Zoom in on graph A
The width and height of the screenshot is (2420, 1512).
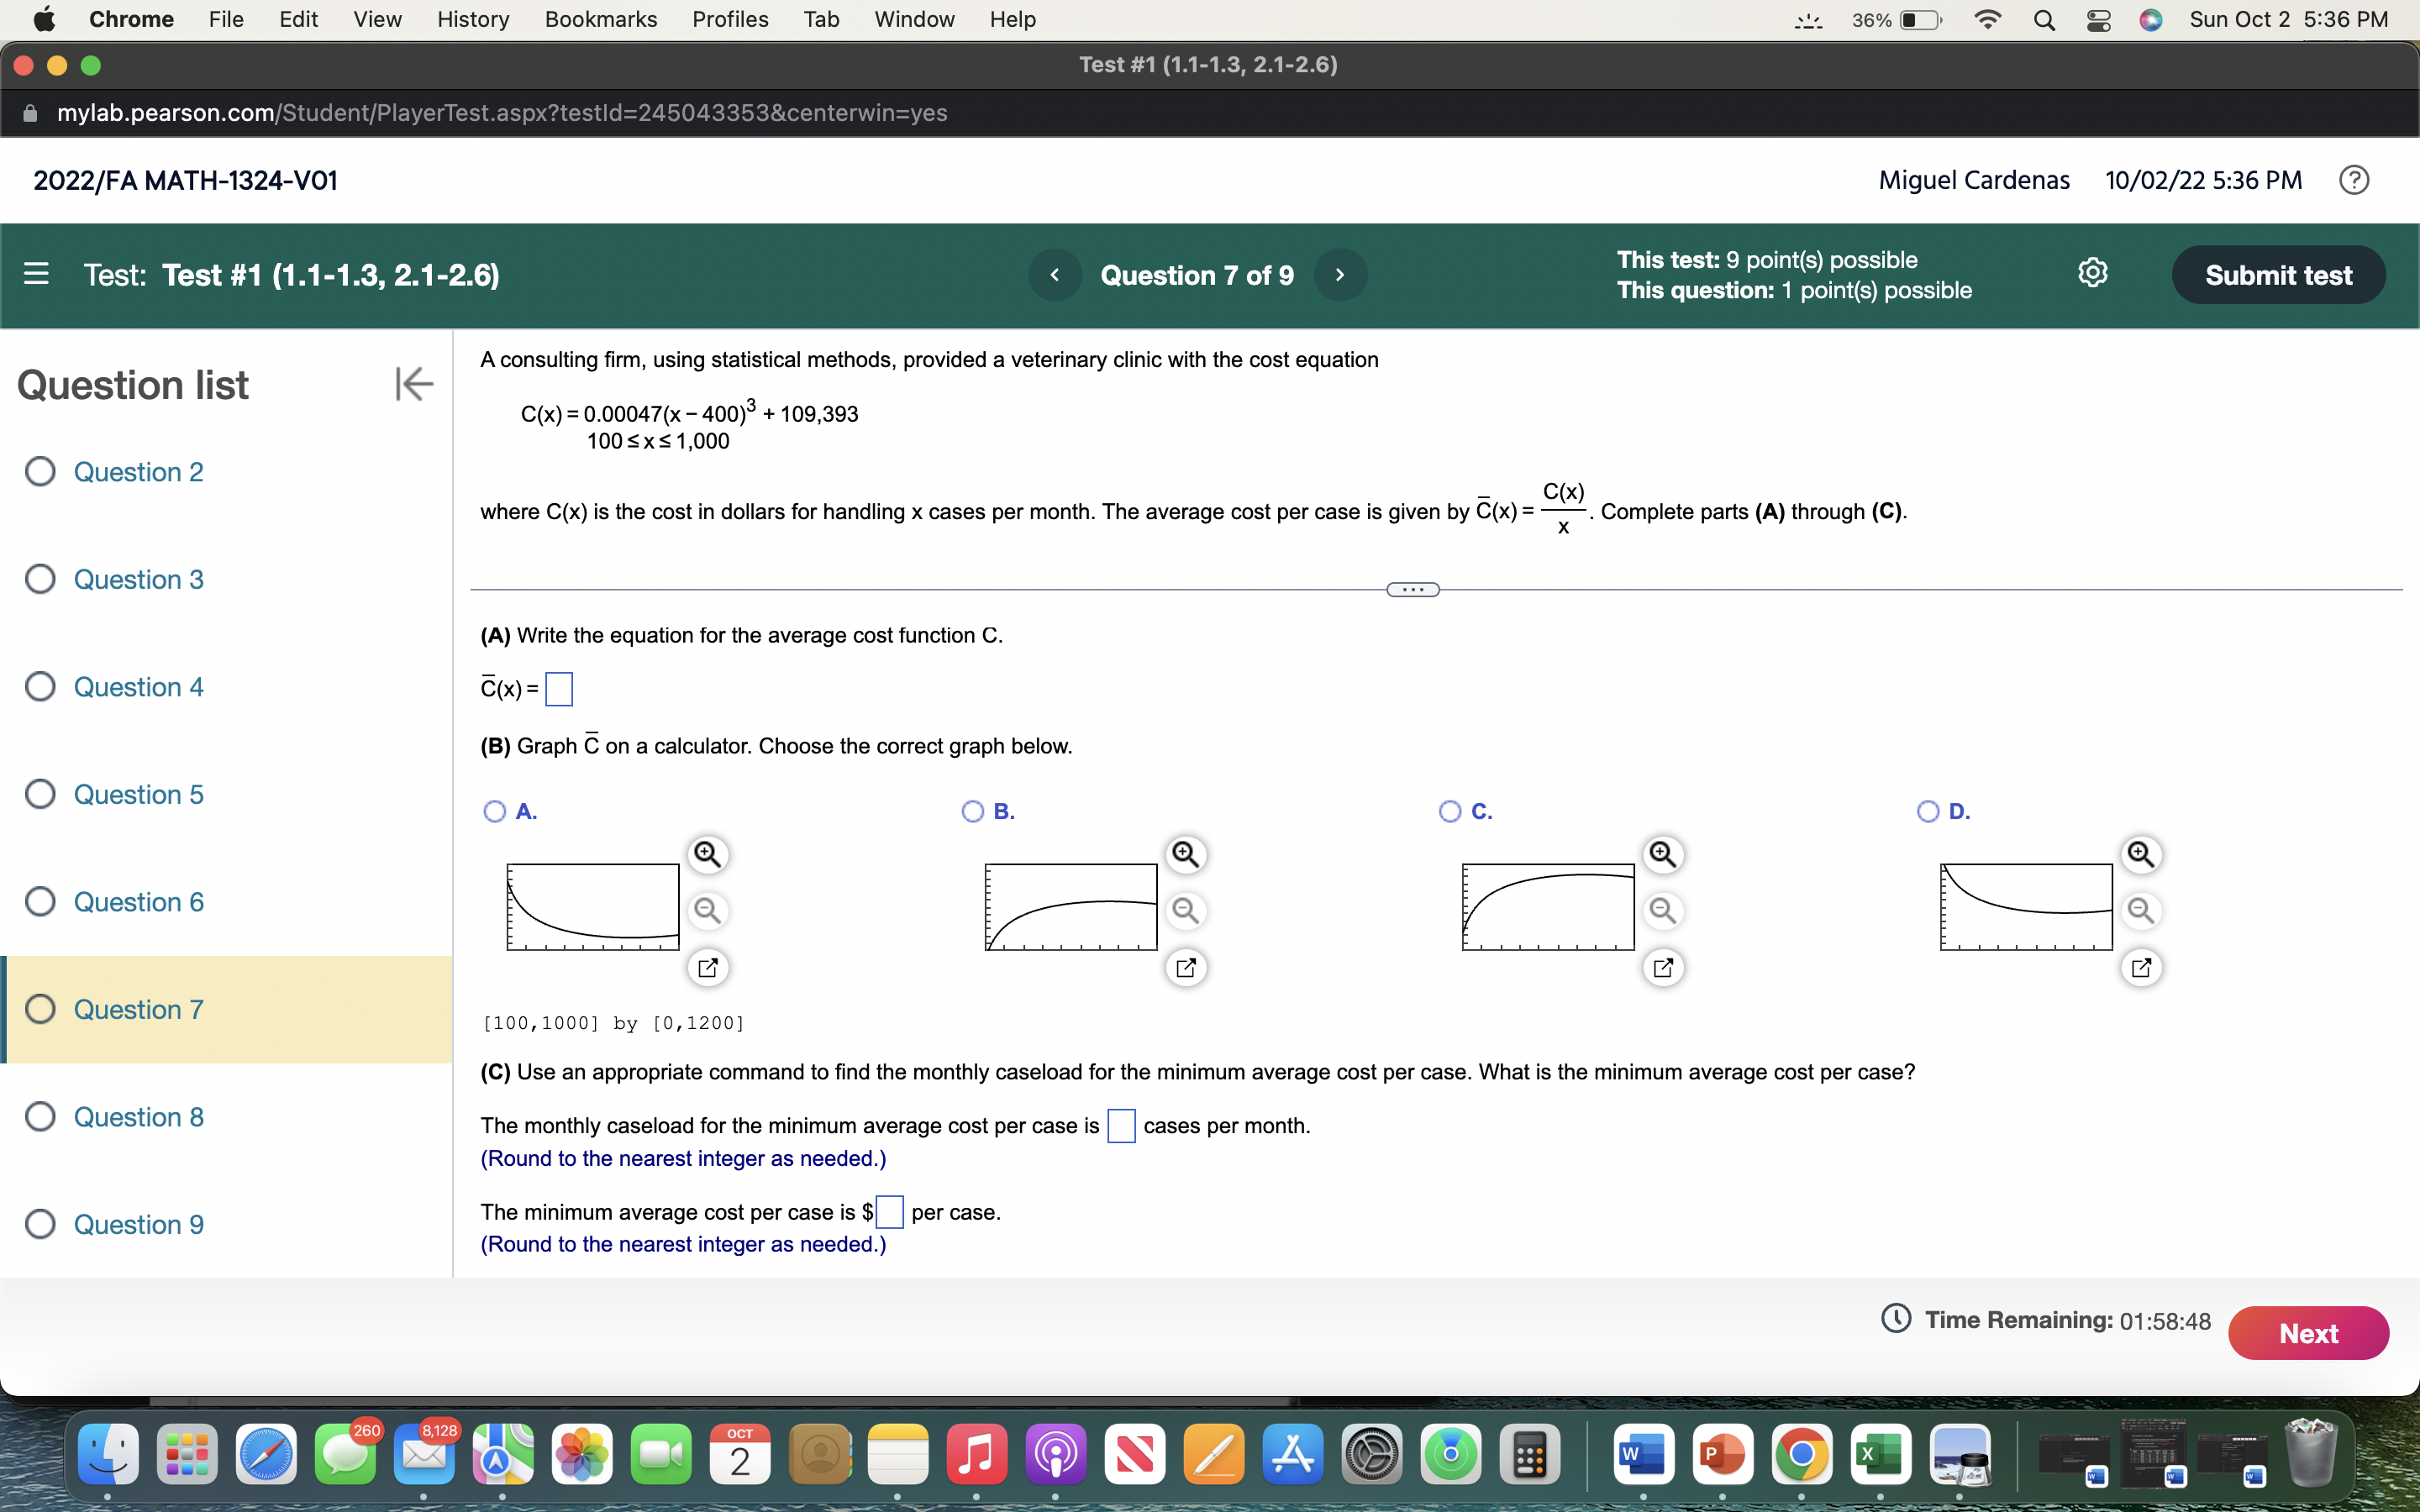point(707,855)
